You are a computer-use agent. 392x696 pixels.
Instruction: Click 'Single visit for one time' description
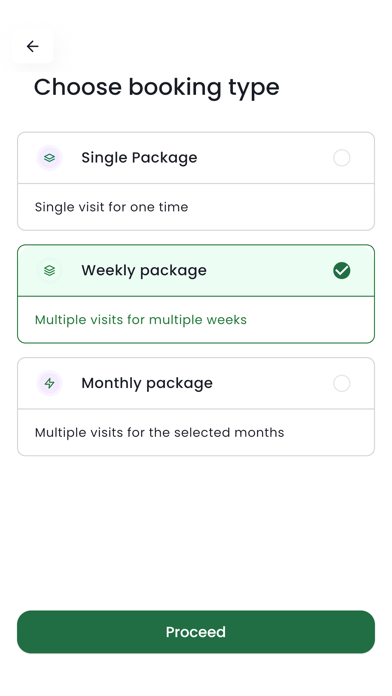111,207
